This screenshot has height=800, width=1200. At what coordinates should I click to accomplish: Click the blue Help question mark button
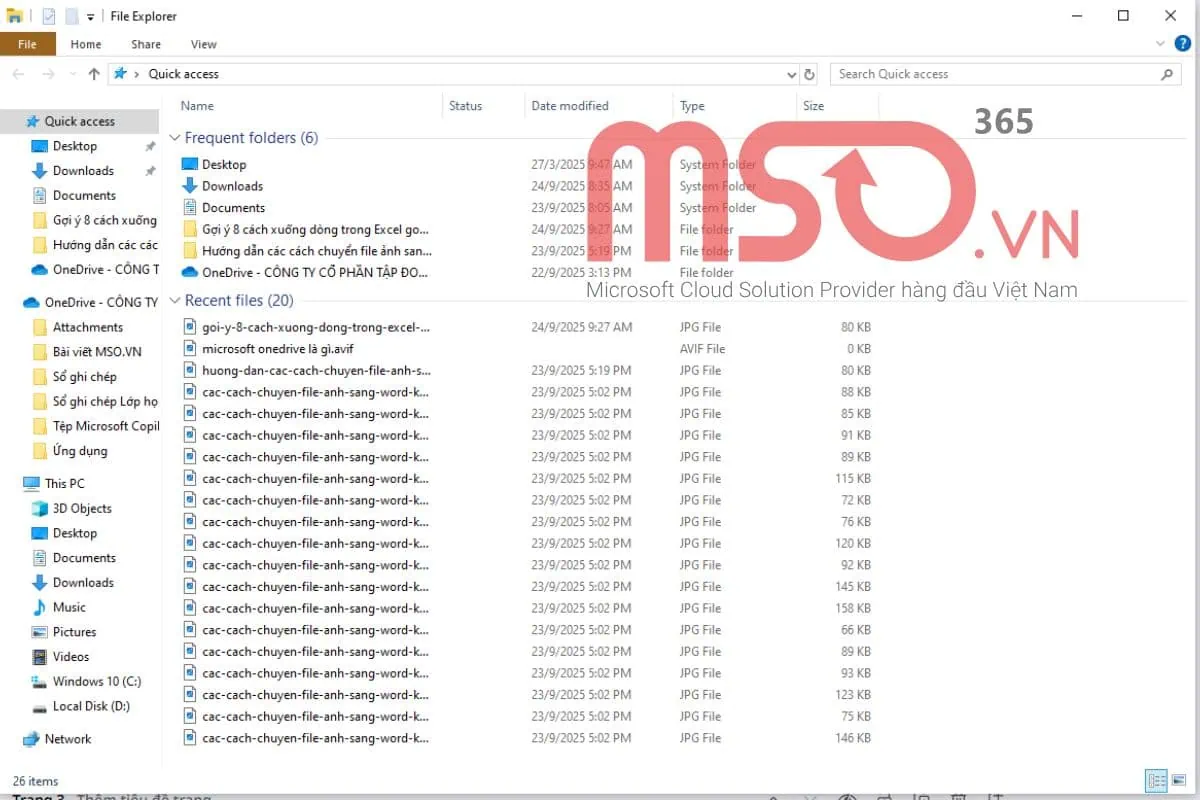click(1182, 44)
